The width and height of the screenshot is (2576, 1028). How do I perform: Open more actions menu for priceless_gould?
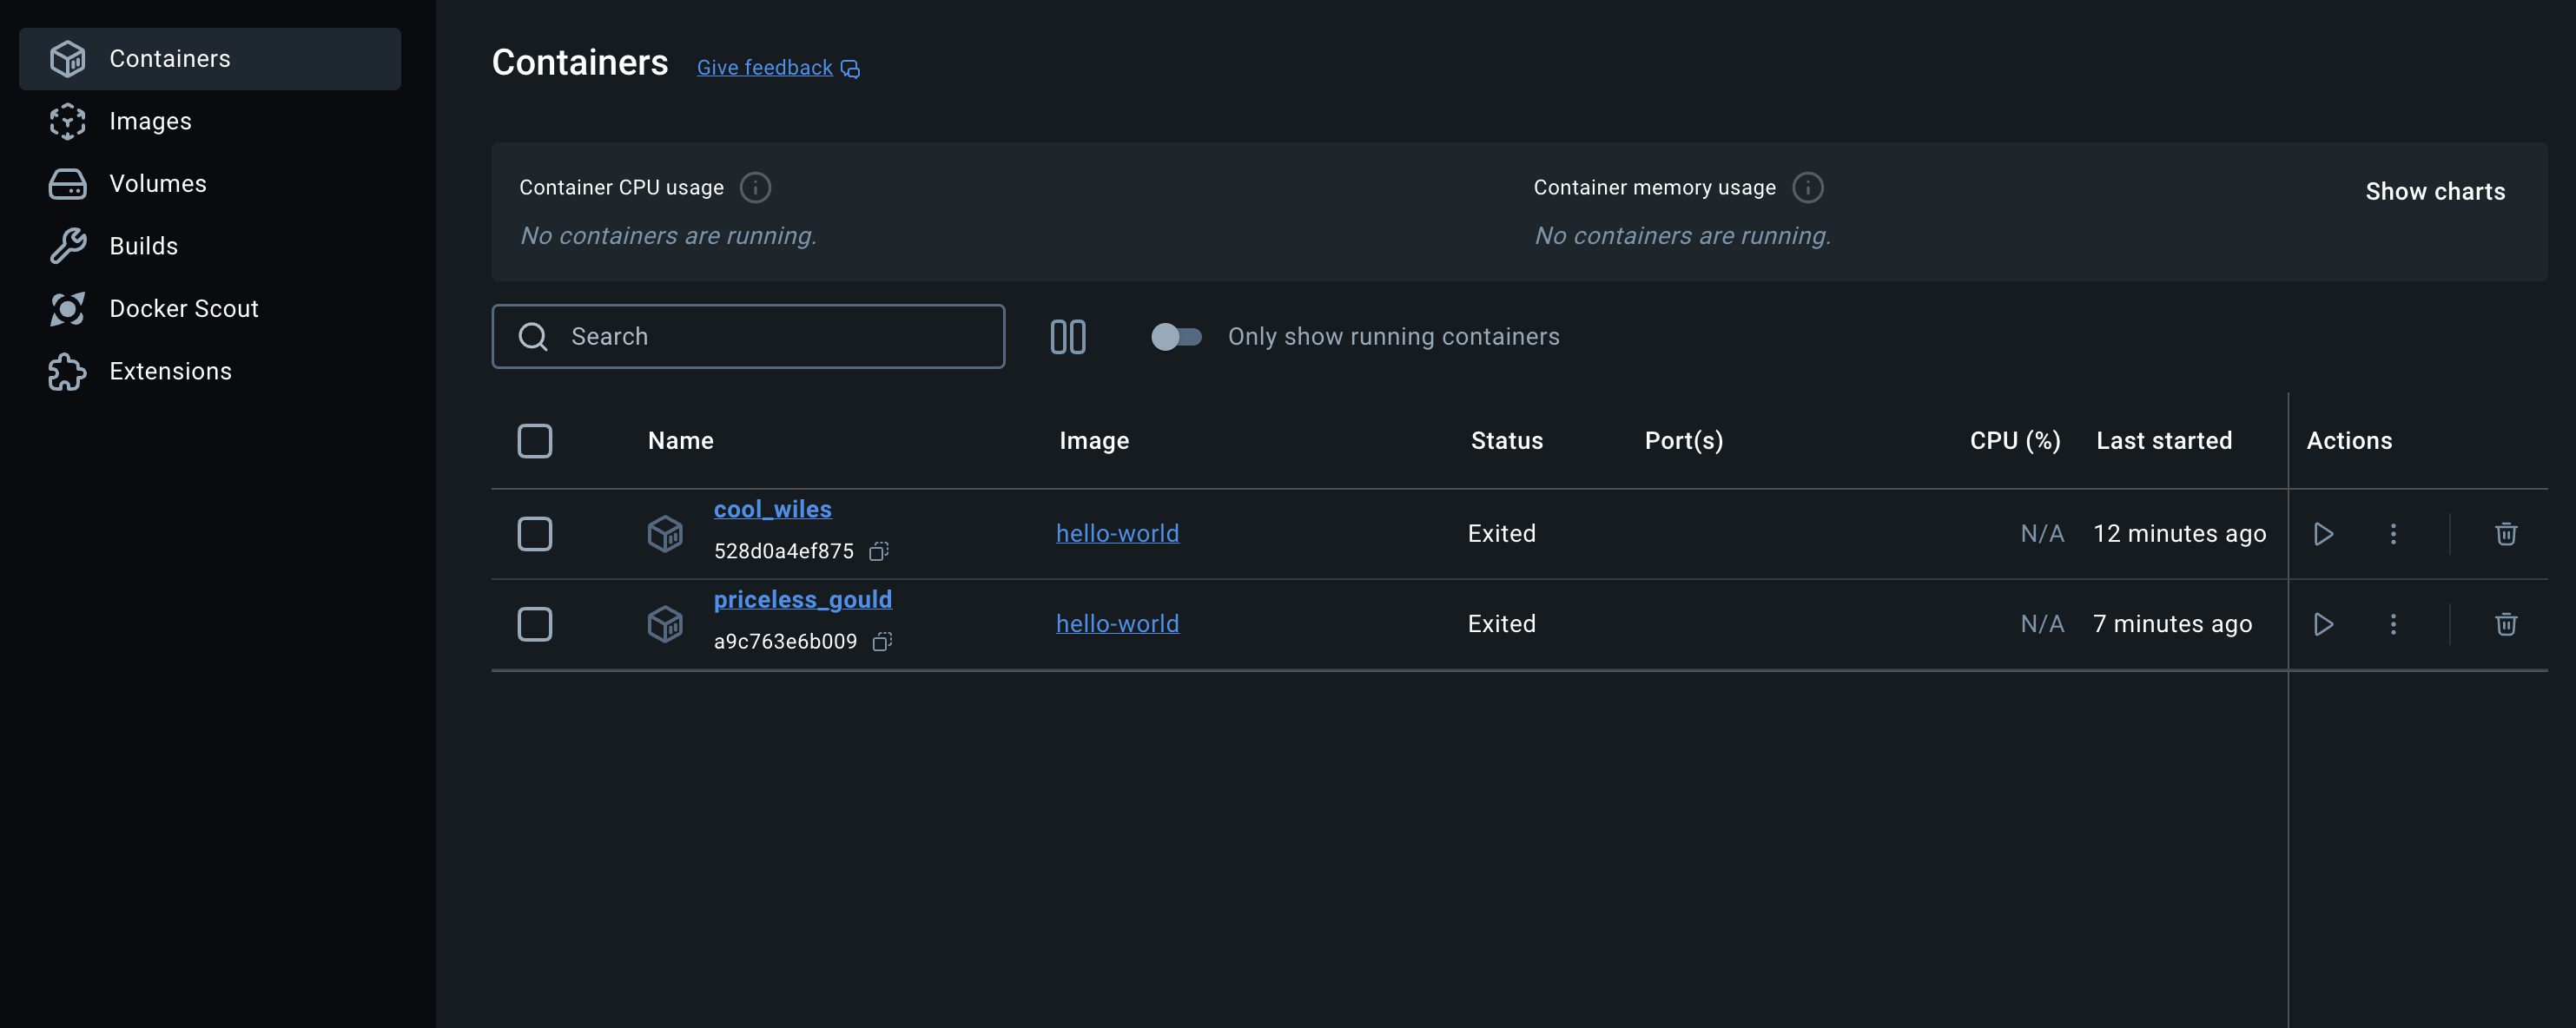2393,624
